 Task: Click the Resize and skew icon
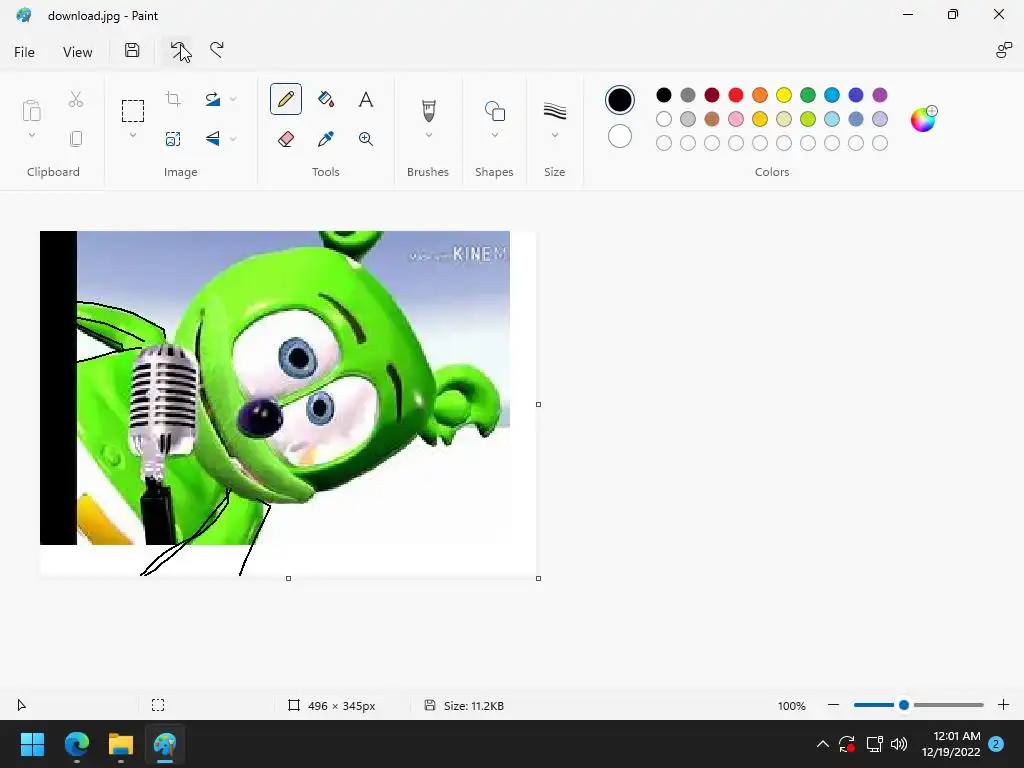[x=173, y=138]
